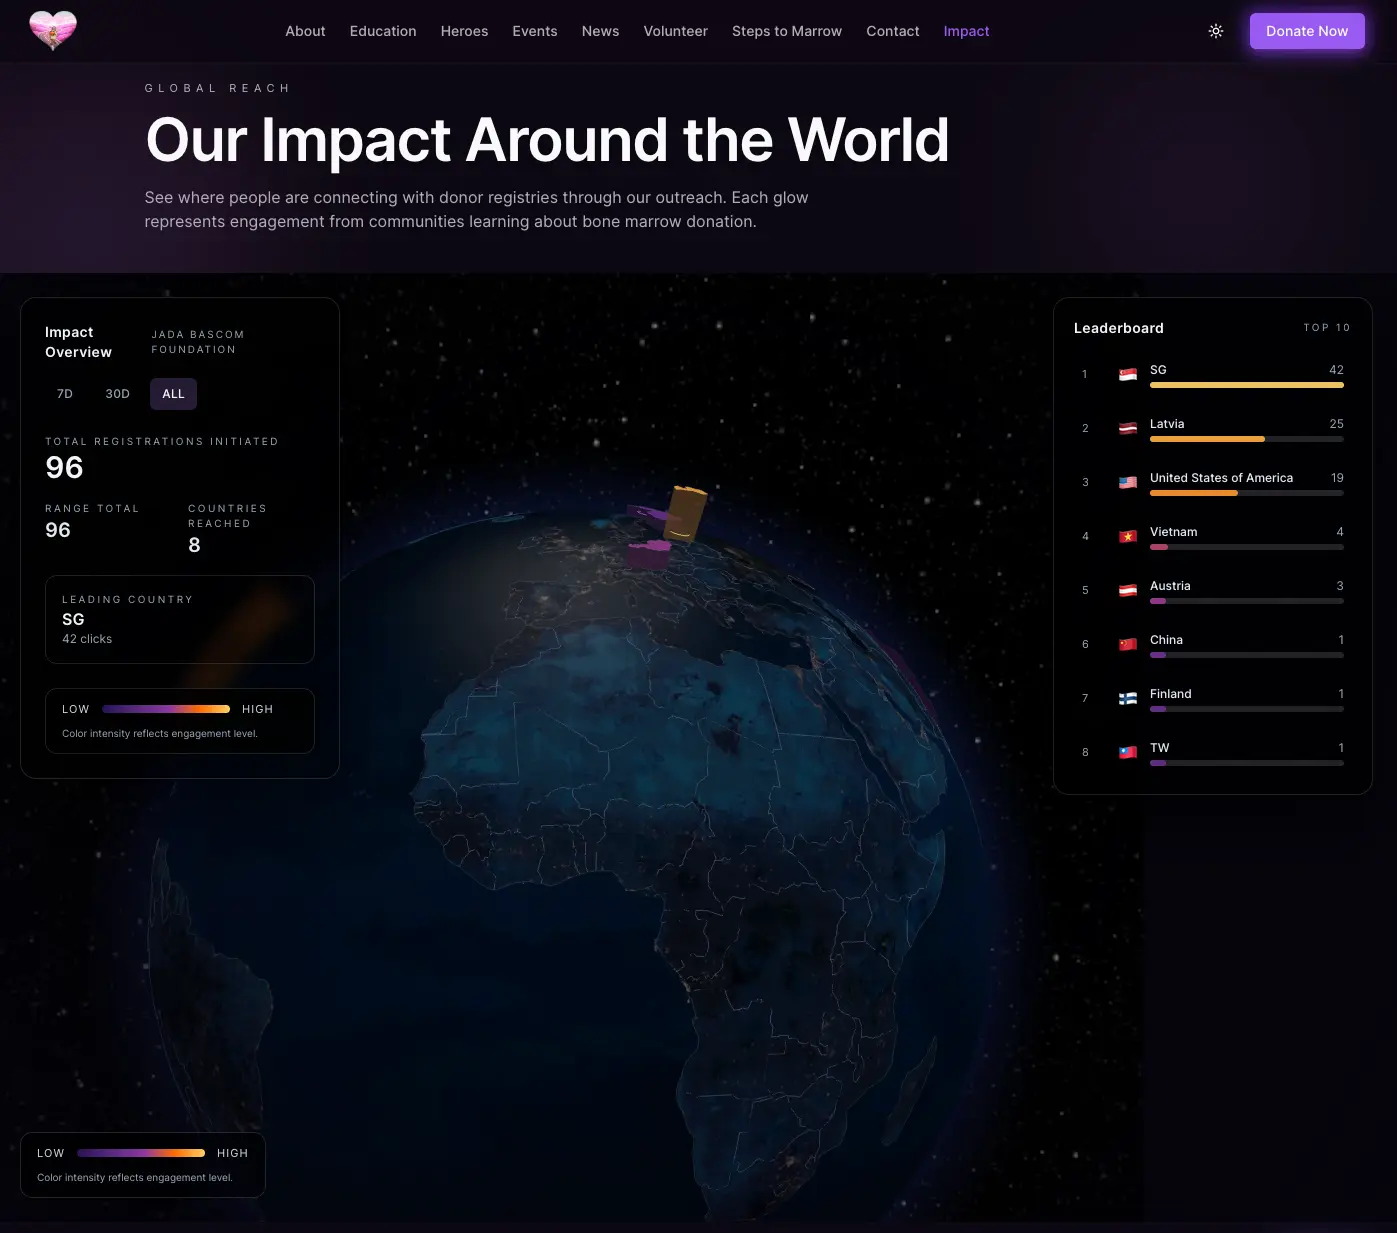Select the 7D time filter
The width and height of the screenshot is (1397, 1233).
[64, 393]
